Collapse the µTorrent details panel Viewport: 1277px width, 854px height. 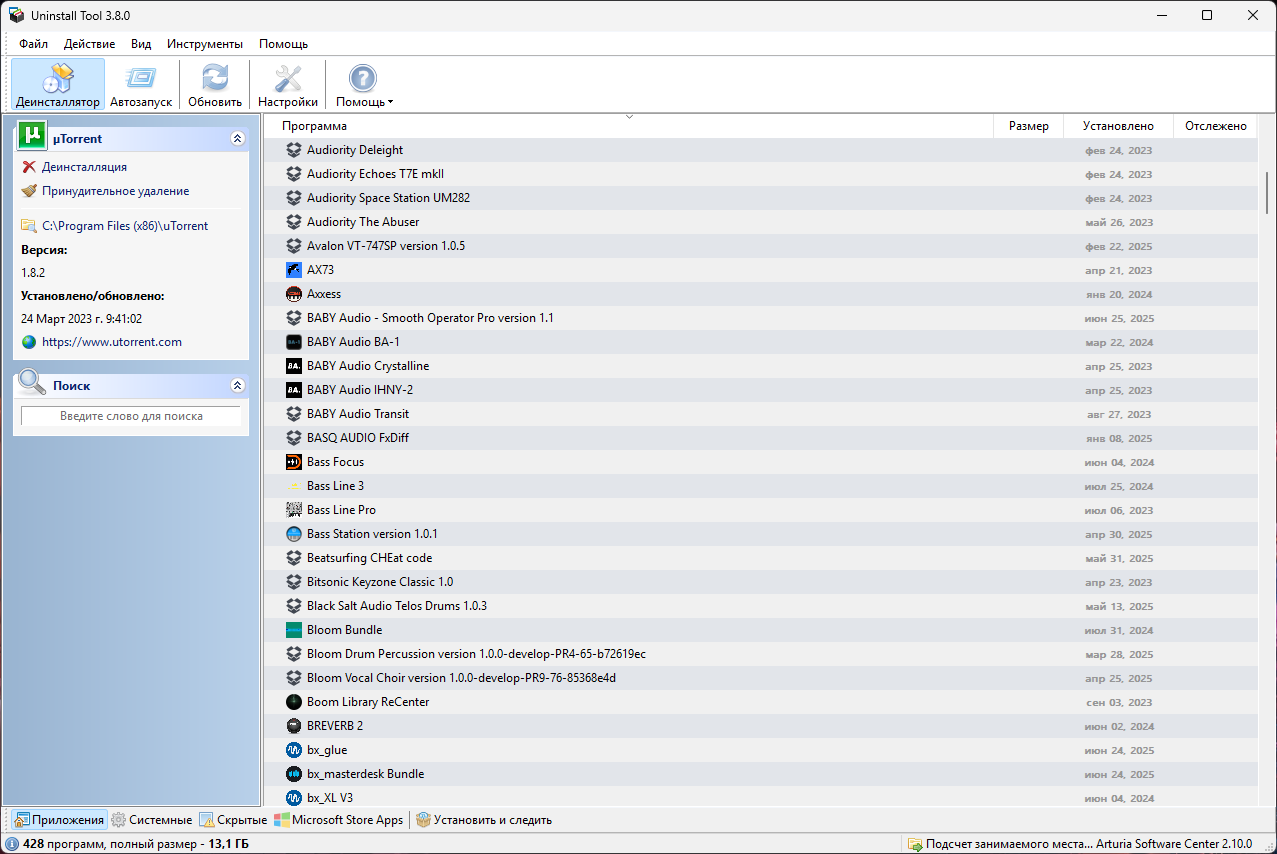click(x=237, y=139)
